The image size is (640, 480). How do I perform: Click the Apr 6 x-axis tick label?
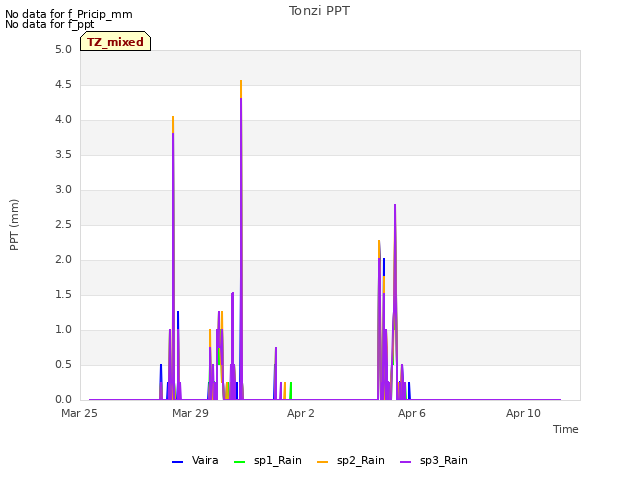(412, 413)
